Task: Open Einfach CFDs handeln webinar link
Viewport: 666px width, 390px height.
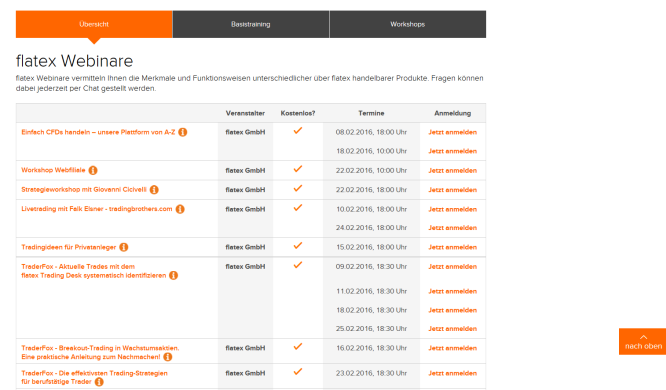Action: coord(98,132)
